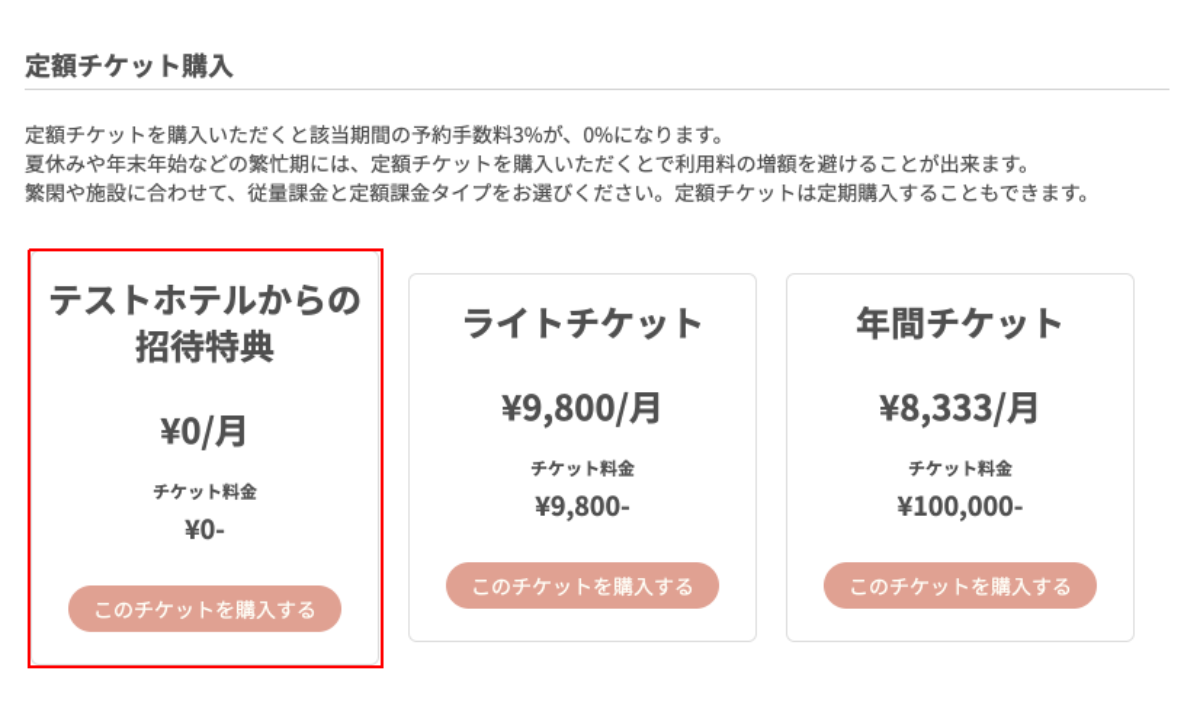The image size is (1200, 722).
Task: Purchase the テストホテルからの招待特典 ticket
Action: 205,609
